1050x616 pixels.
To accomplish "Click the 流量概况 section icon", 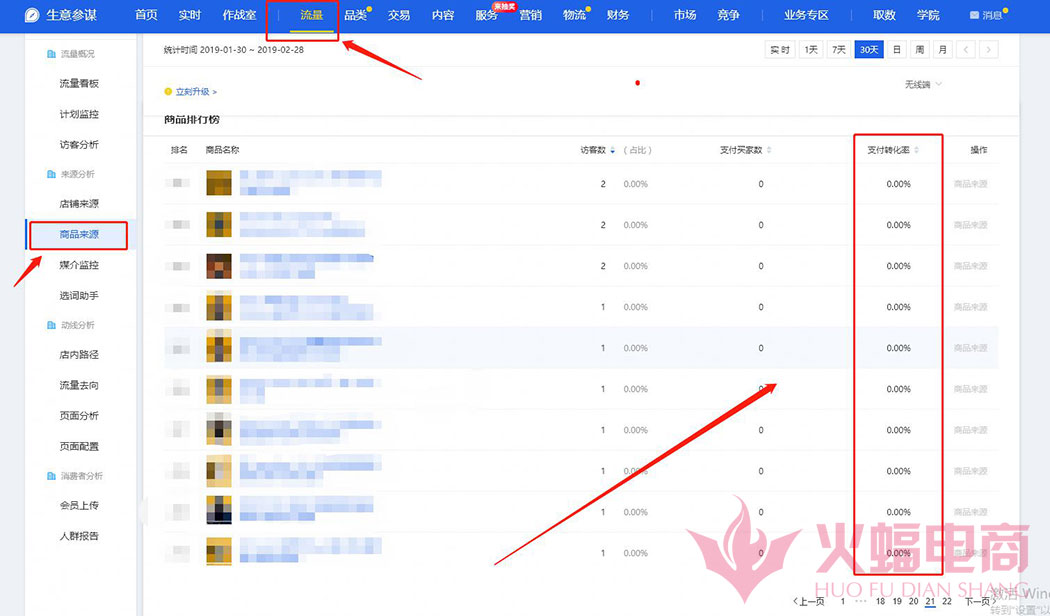I will 51,54.
